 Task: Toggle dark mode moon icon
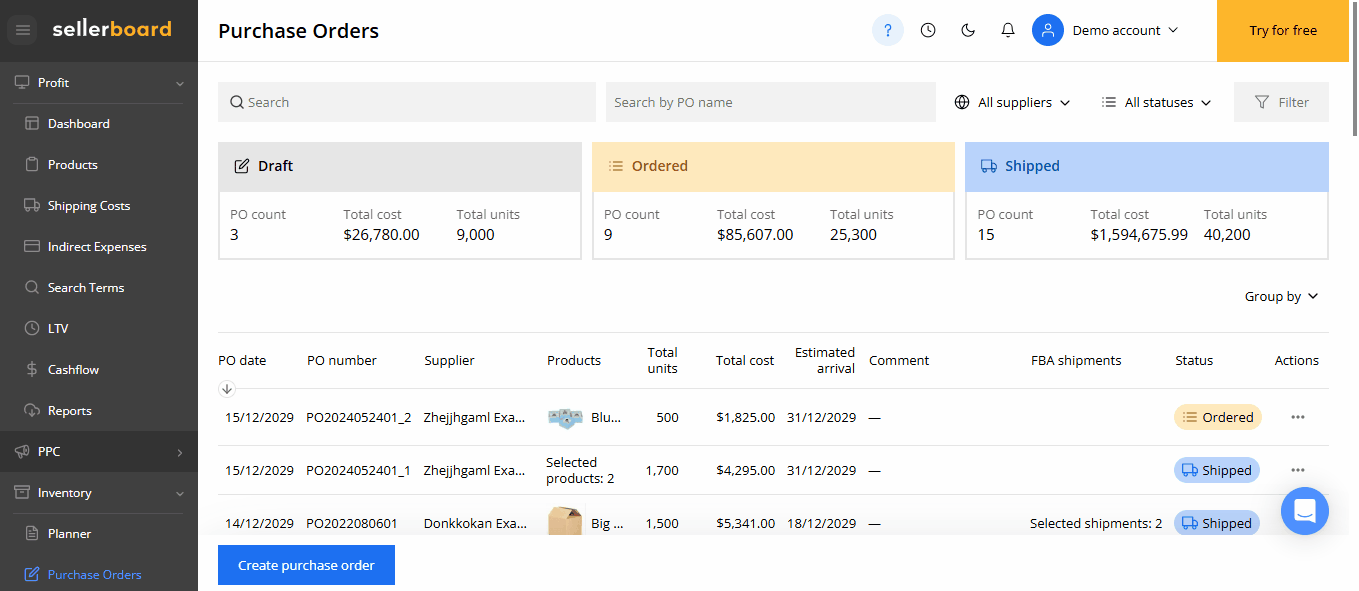[x=968, y=30]
